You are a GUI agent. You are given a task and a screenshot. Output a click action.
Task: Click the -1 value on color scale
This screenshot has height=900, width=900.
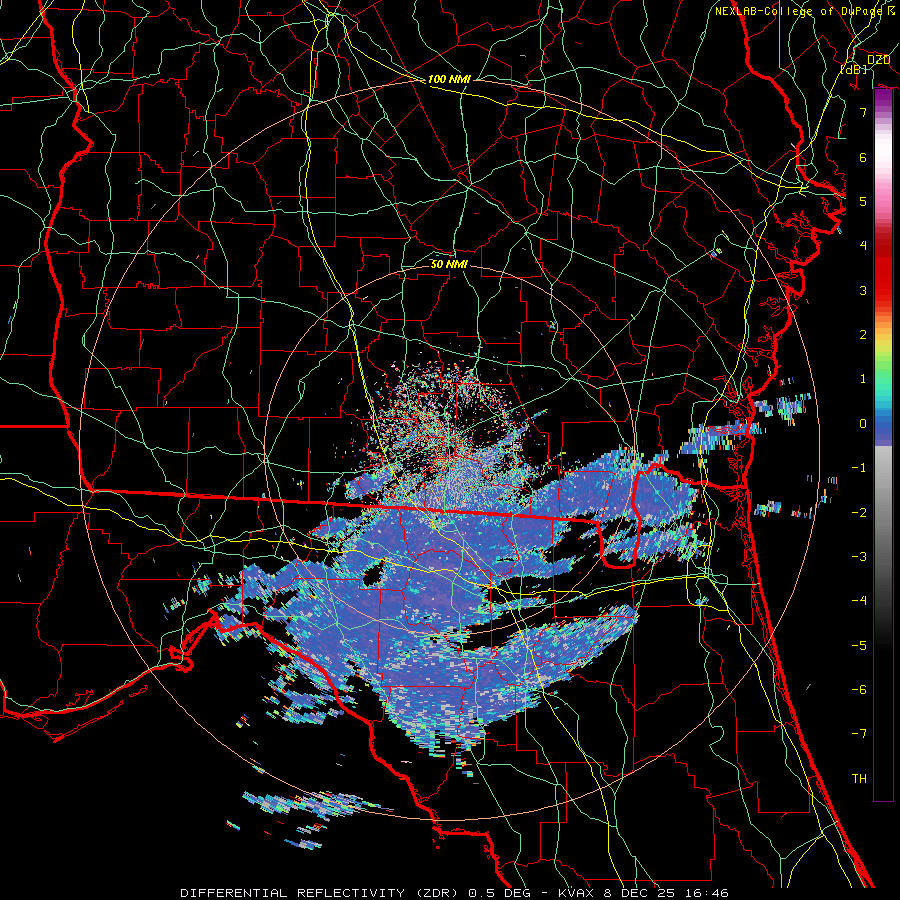pyautogui.click(x=859, y=468)
